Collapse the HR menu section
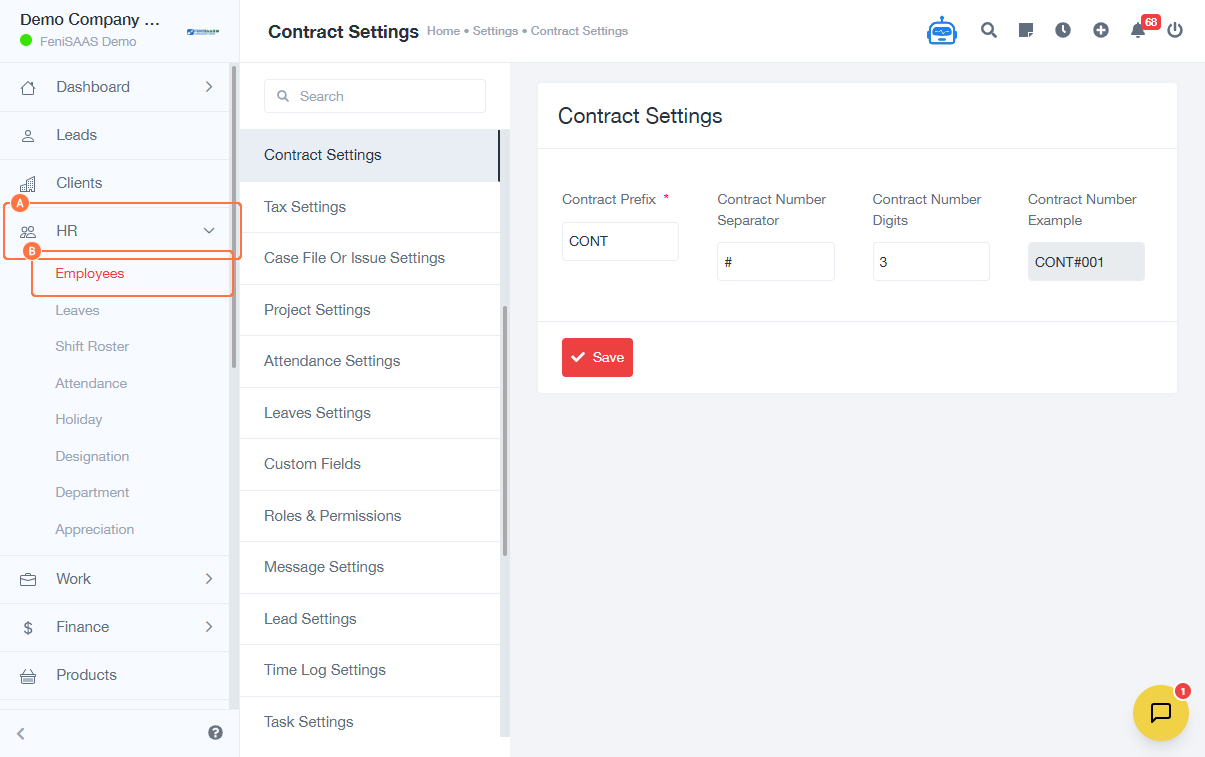Image resolution: width=1205 pixels, height=757 pixels. click(x=208, y=231)
